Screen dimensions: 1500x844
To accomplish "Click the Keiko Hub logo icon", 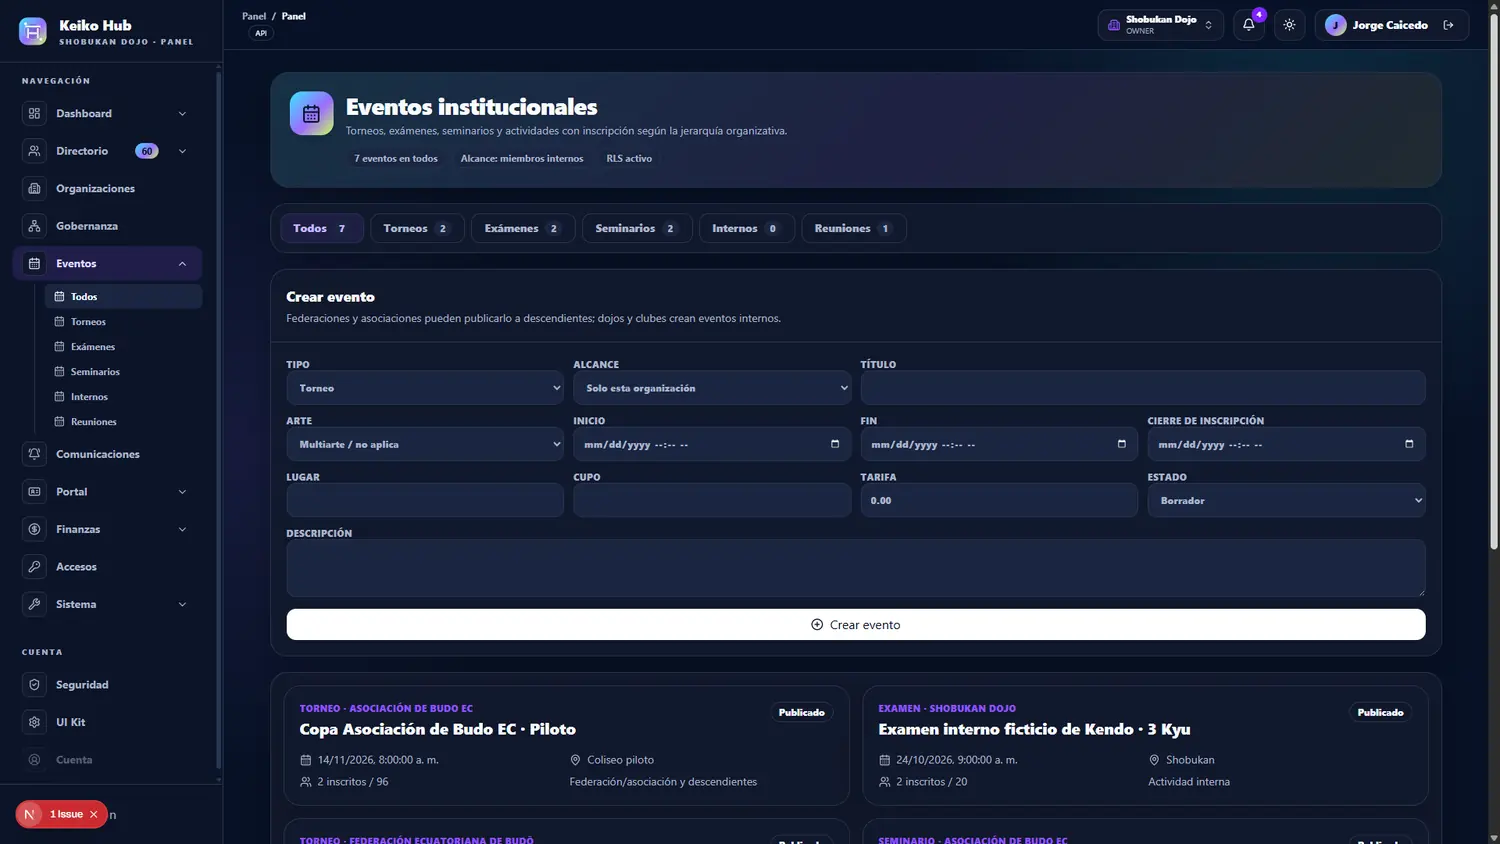I will tap(33, 31).
